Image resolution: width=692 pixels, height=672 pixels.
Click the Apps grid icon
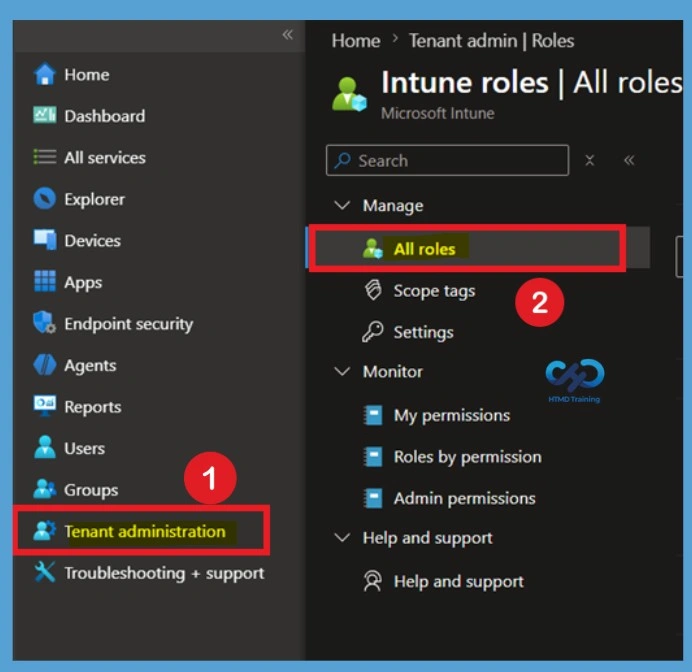(x=45, y=282)
